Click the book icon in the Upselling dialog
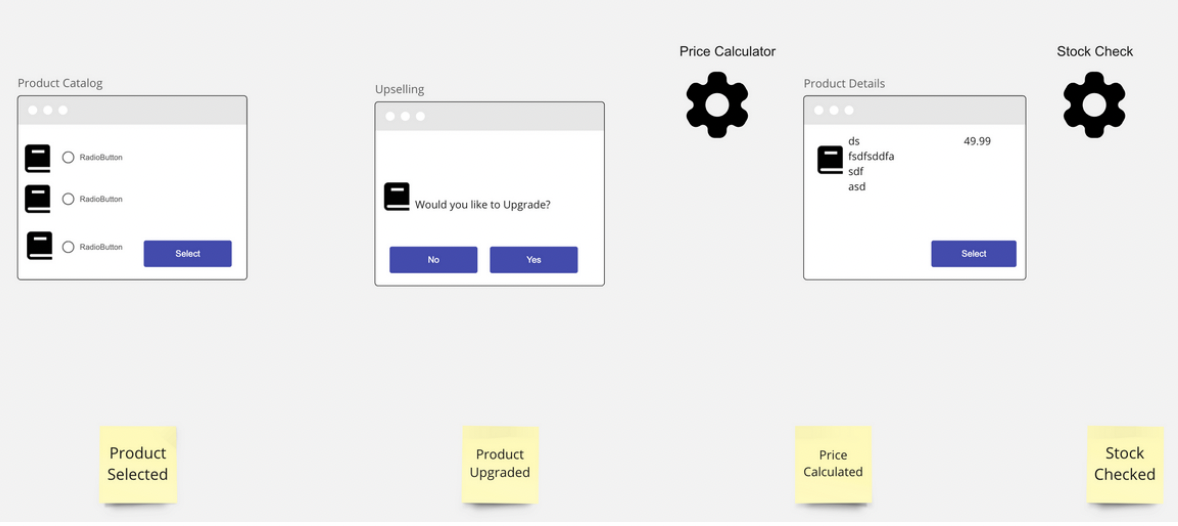 tap(397, 197)
